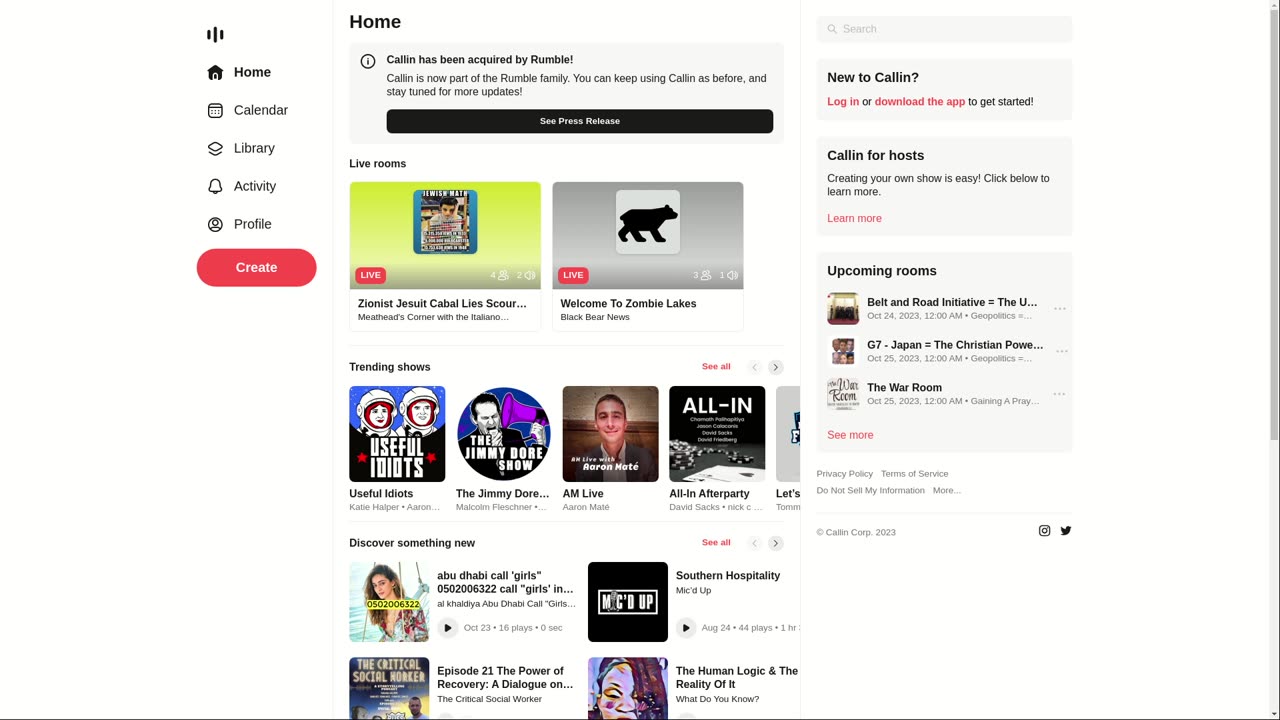Click speakers icon on Zombie Lakes room
This screenshot has width=1280, height=720.
(x=732, y=275)
